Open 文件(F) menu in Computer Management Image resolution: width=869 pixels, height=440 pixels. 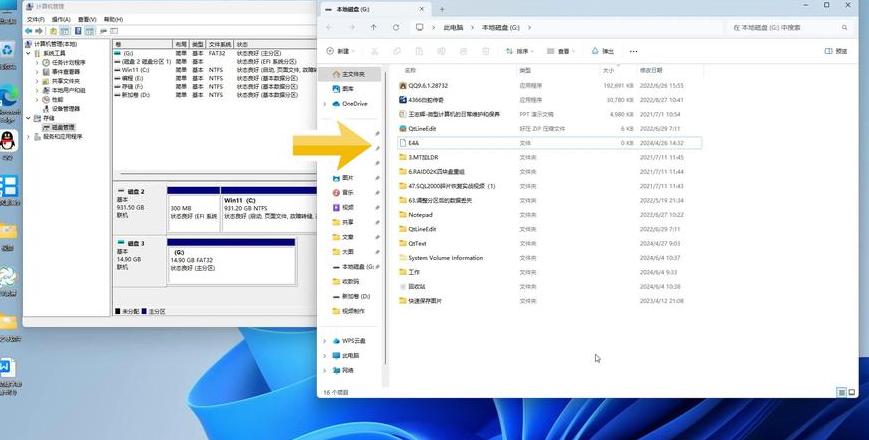(35, 19)
